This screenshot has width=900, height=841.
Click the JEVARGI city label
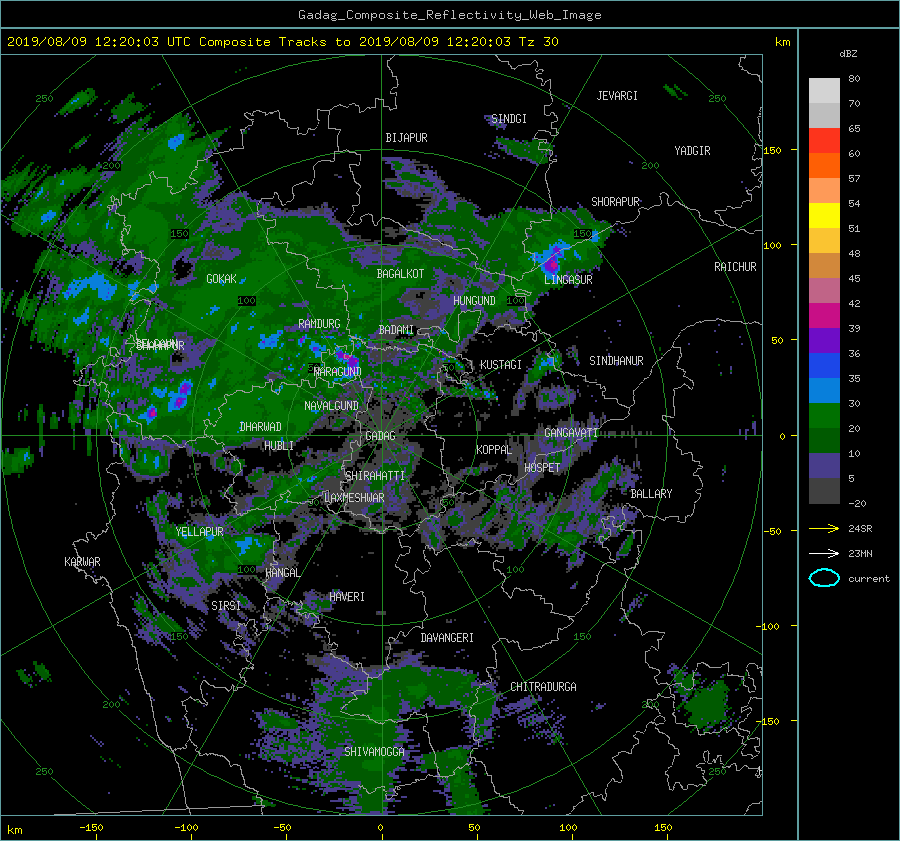click(617, 96)
